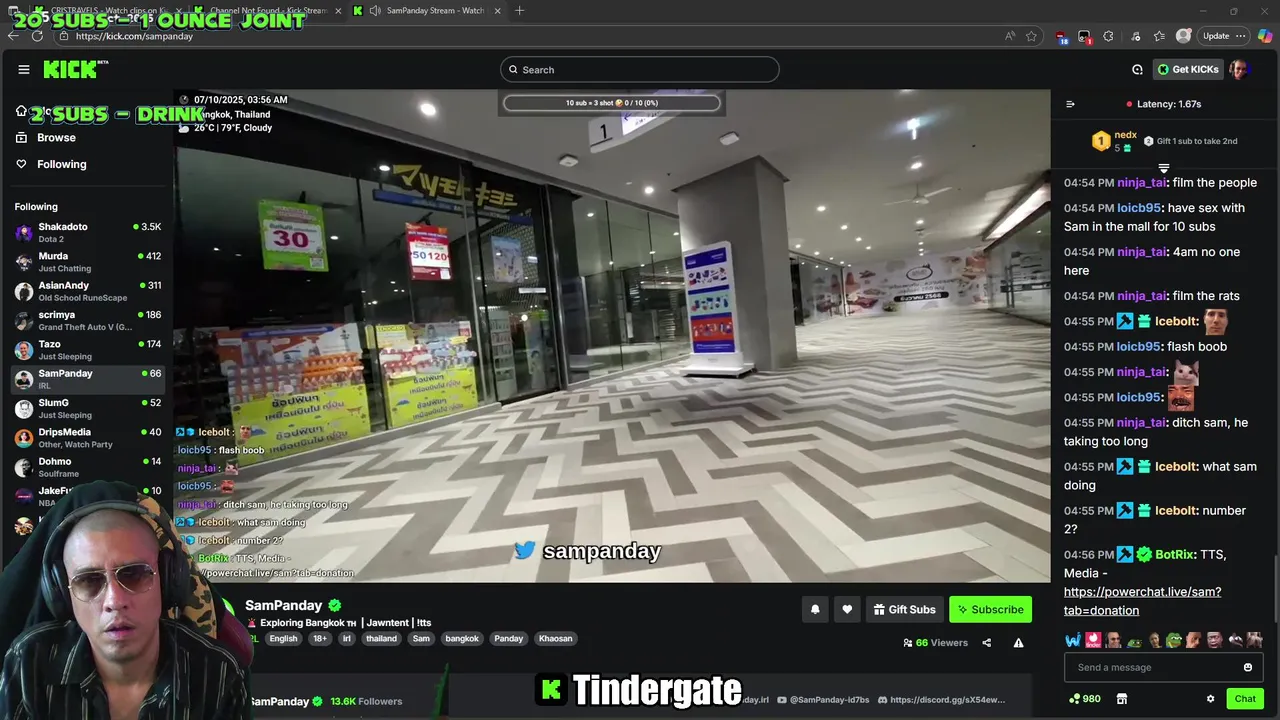Click the browser back arrow
Viewport: 1280px width, 720px height.
pyautogui.click(x=13, y=36)
